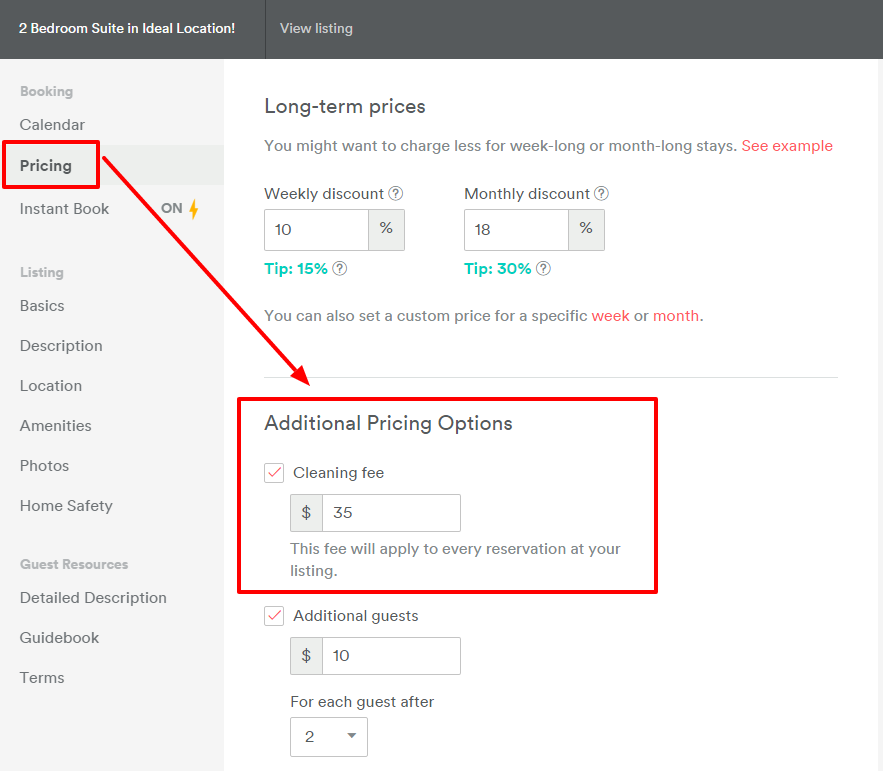Image resolution: width=883 pixels, height=771 pixels.
Task: Go to Amenities in the sidebar
Action: click(x=55, y=426)
